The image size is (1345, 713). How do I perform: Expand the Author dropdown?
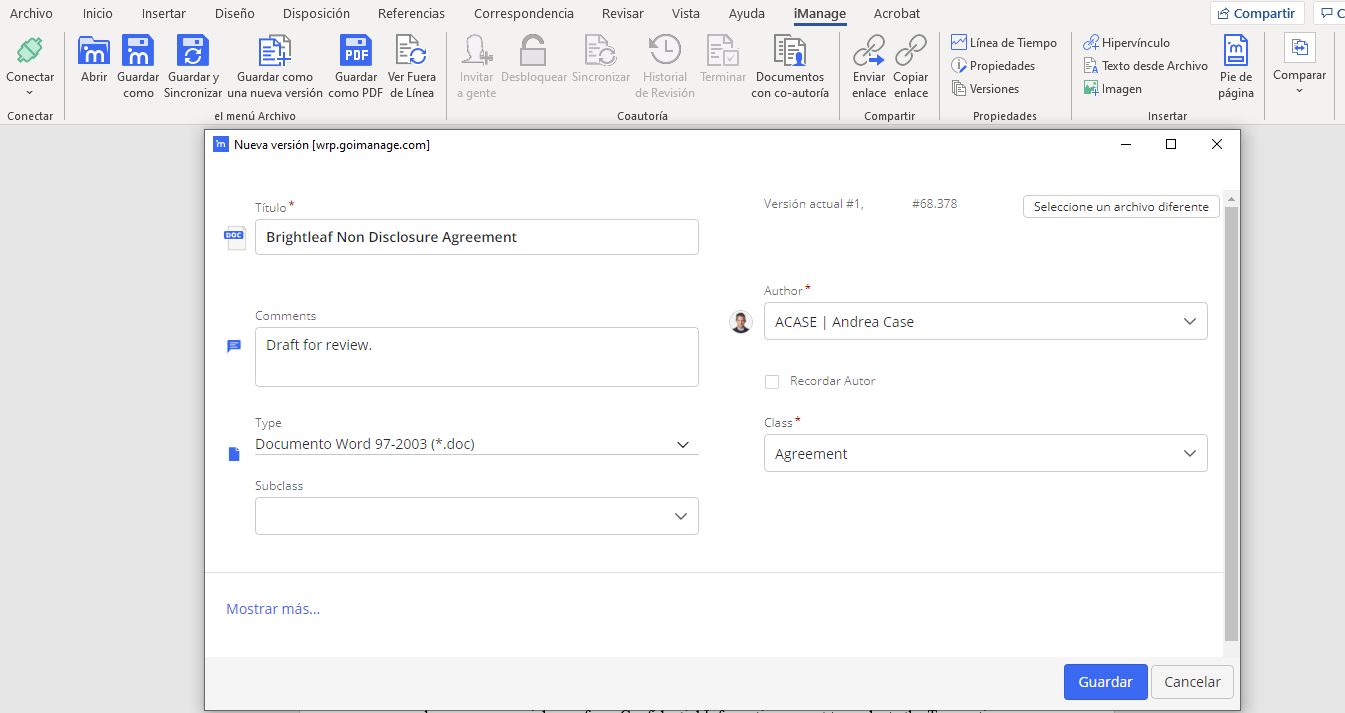[x=1189, y=322]
